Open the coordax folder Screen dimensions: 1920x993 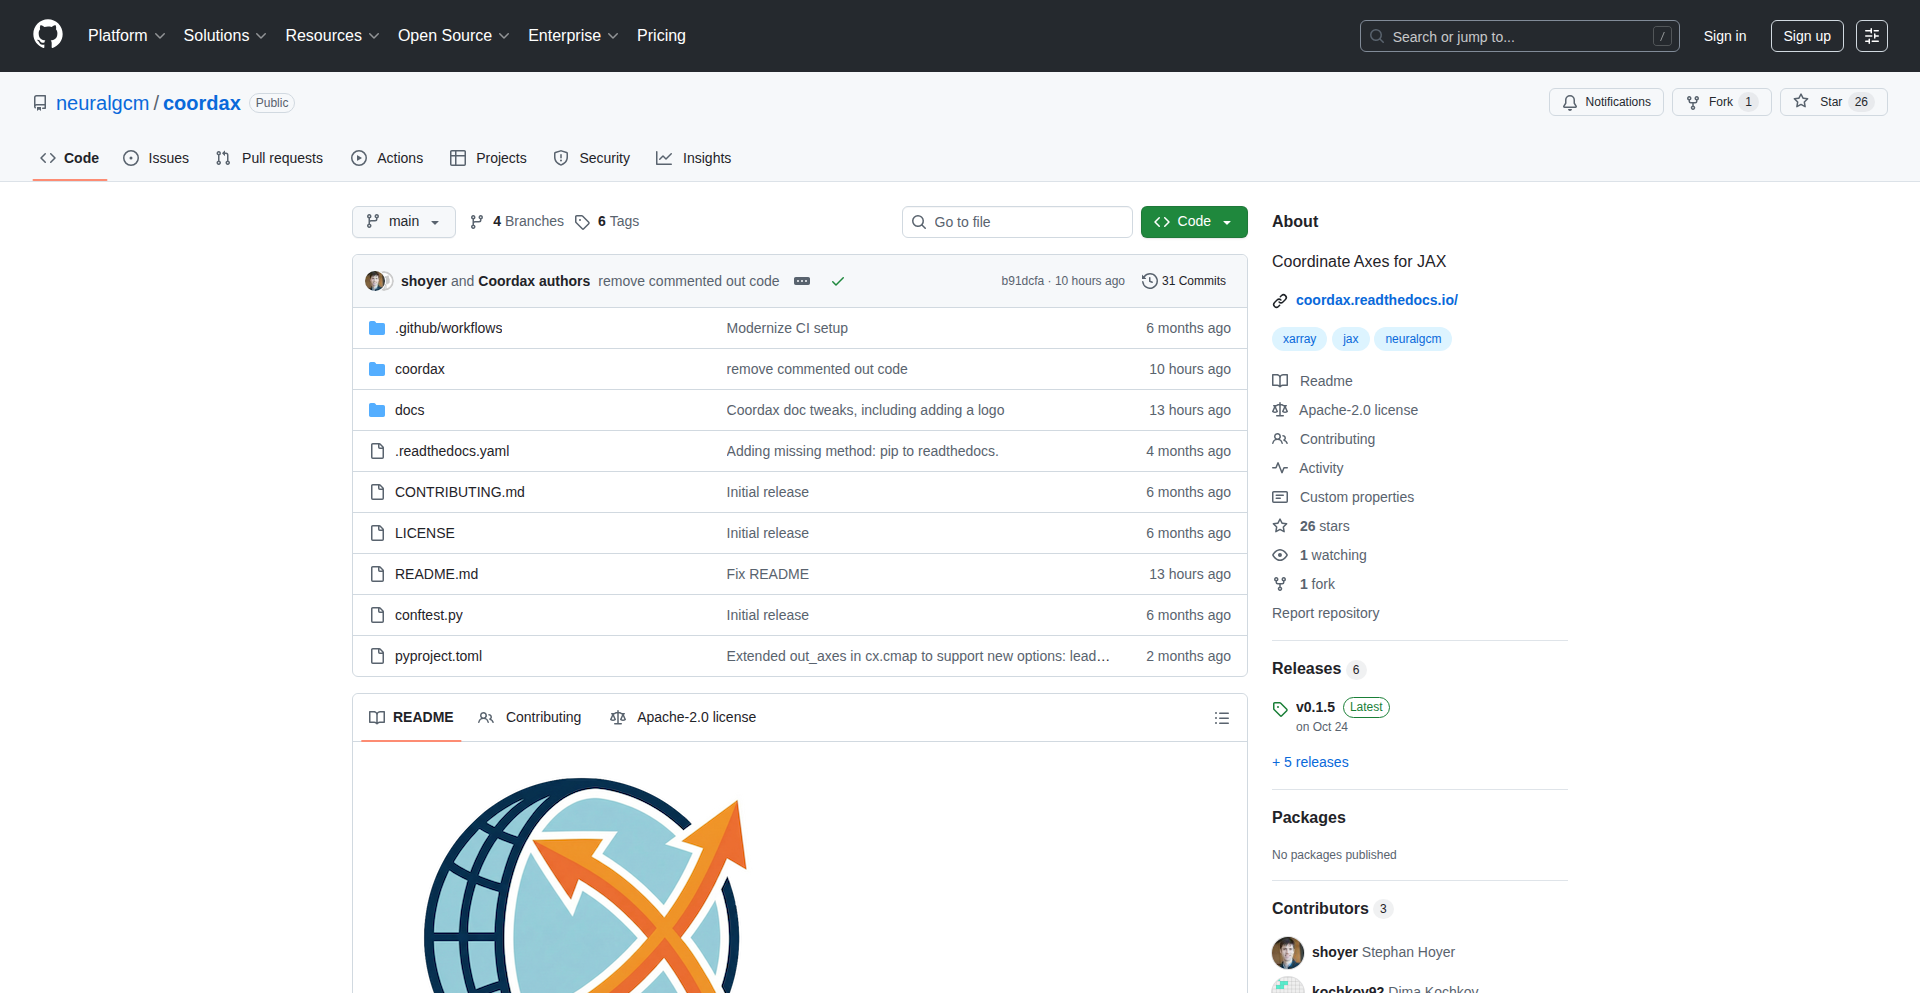coord(420,369)
